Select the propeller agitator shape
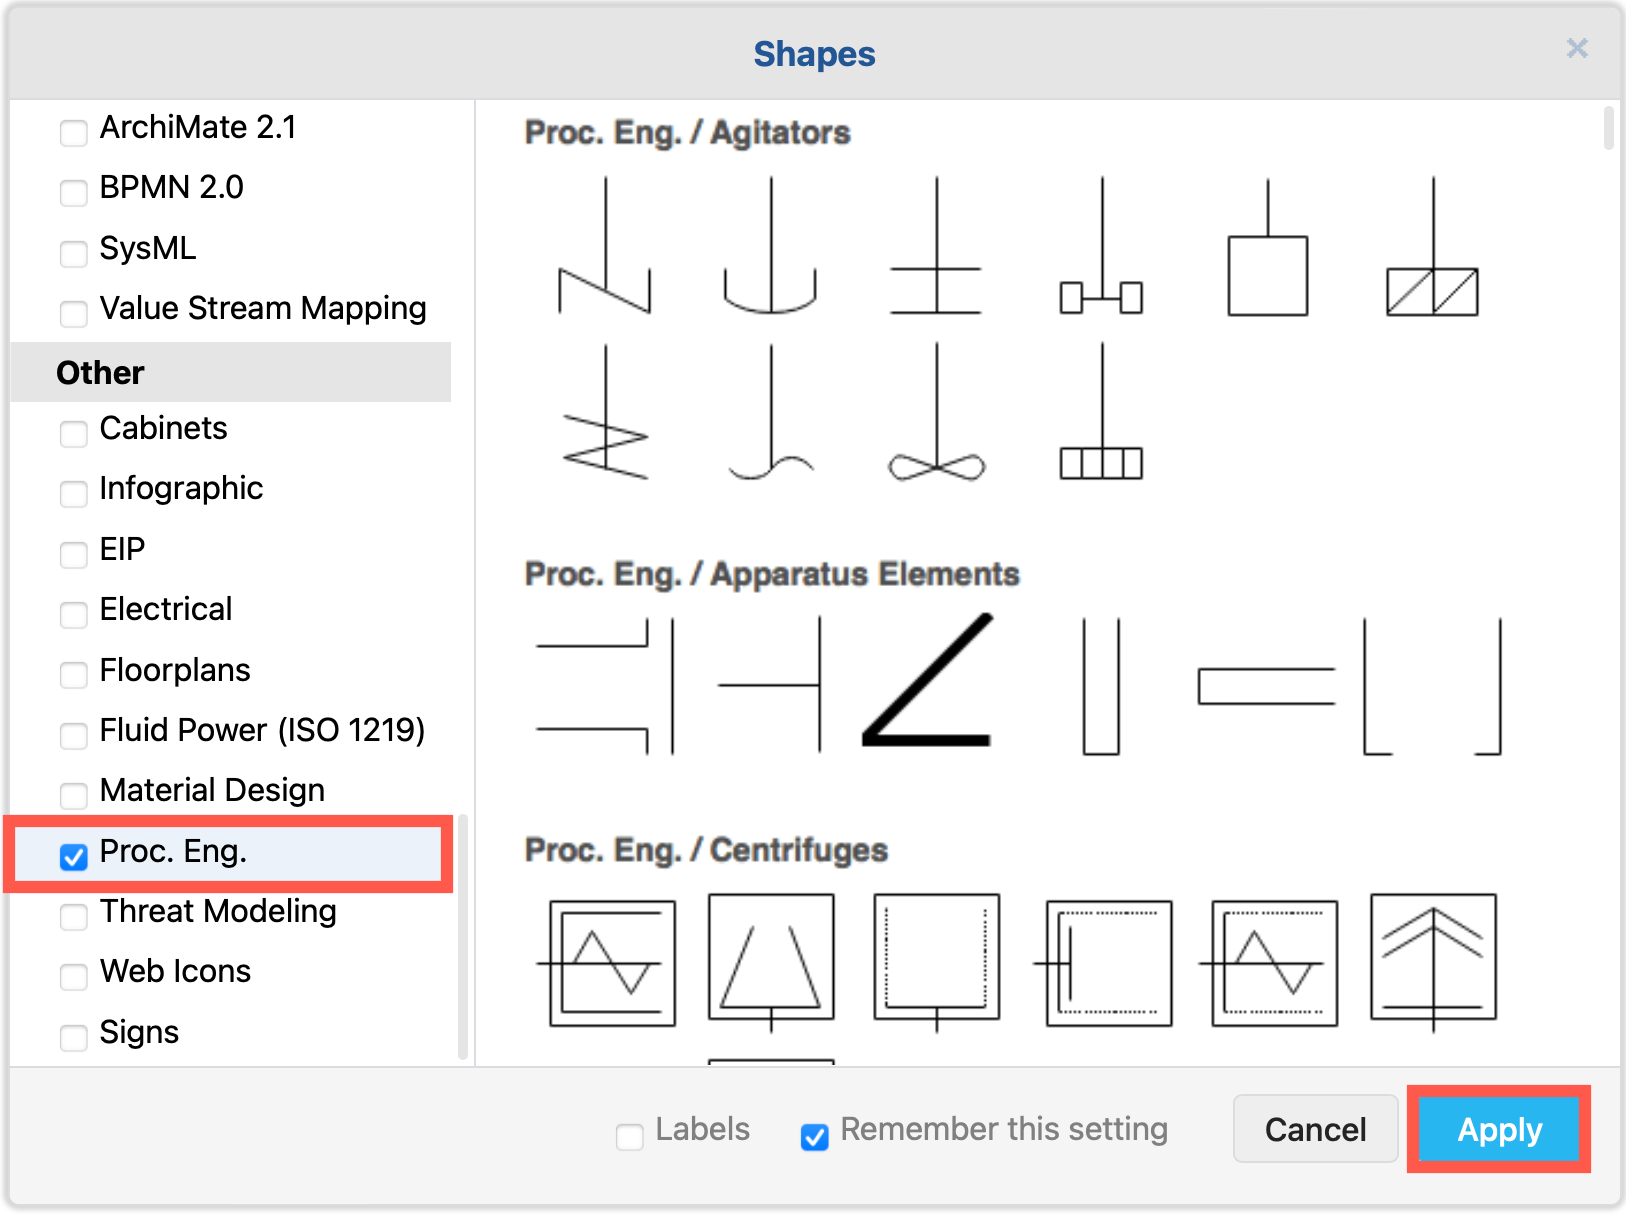The width and height of the screenshot is (1626, 1214). [x=935, y=462]
